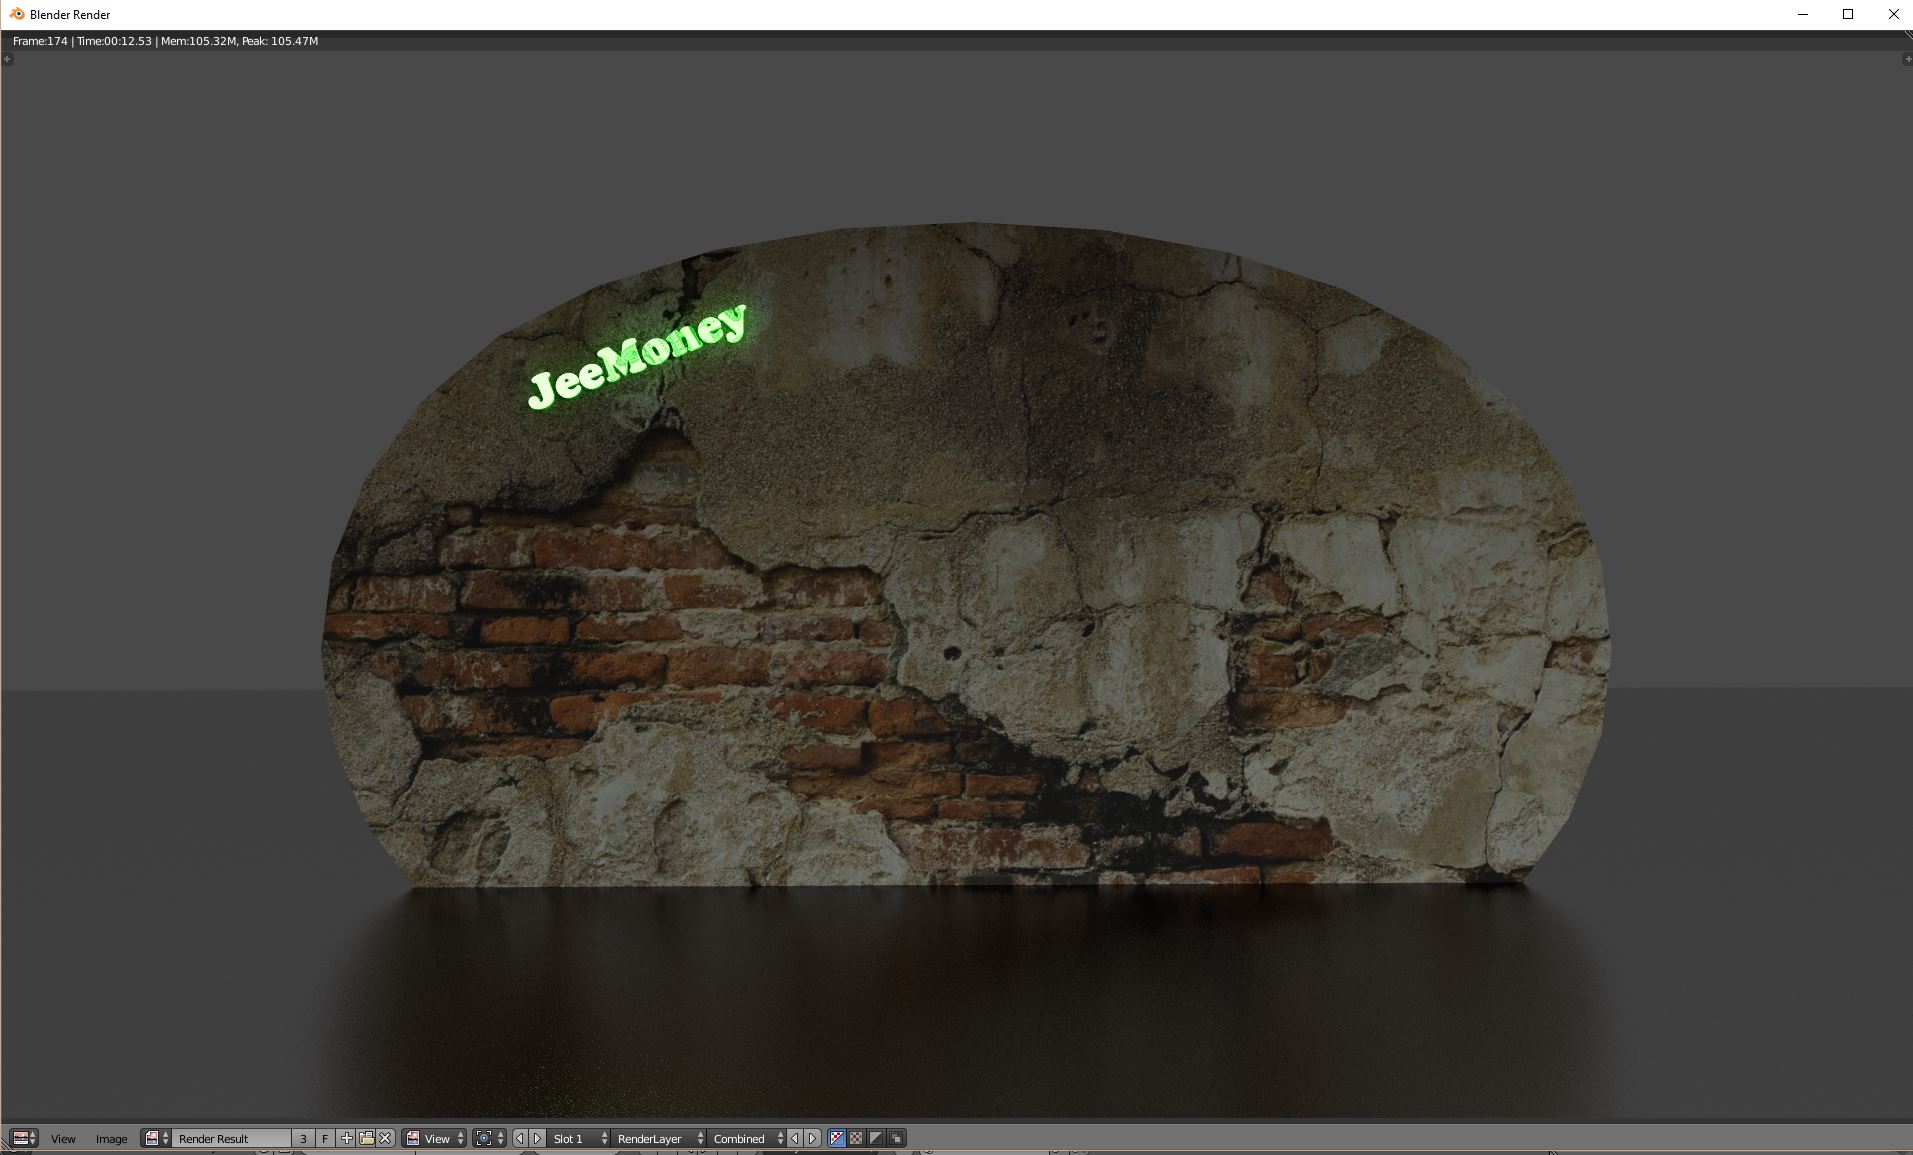1913x1155 pixels.
Task: Open the Slot 1 dropdown
Action: coord(579,1138)
